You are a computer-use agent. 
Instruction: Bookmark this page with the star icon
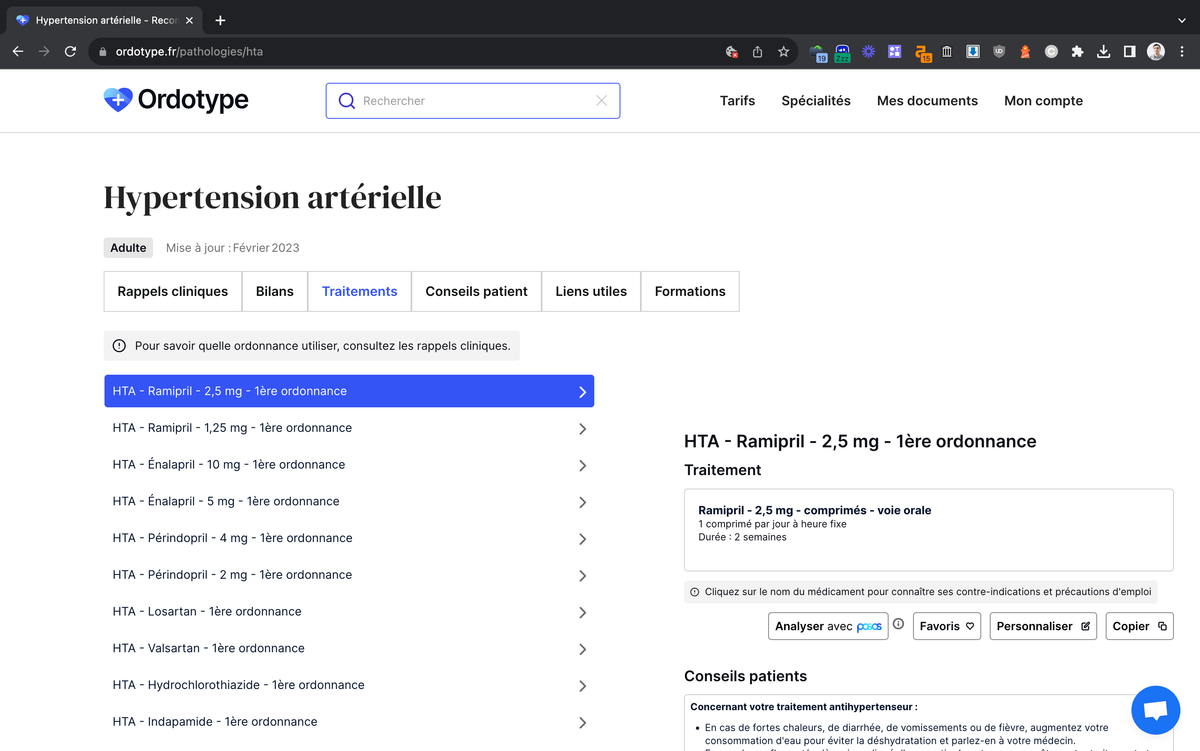(x=784, y=51)
